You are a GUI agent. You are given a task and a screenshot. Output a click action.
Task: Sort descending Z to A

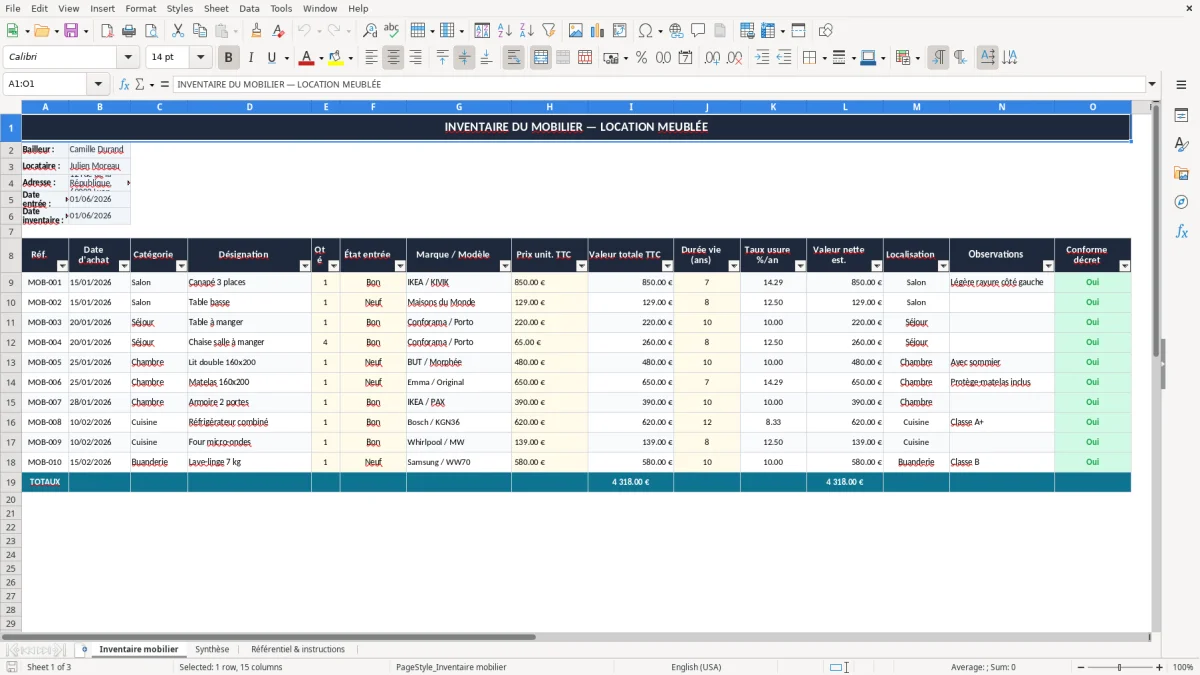coord(527,31)
